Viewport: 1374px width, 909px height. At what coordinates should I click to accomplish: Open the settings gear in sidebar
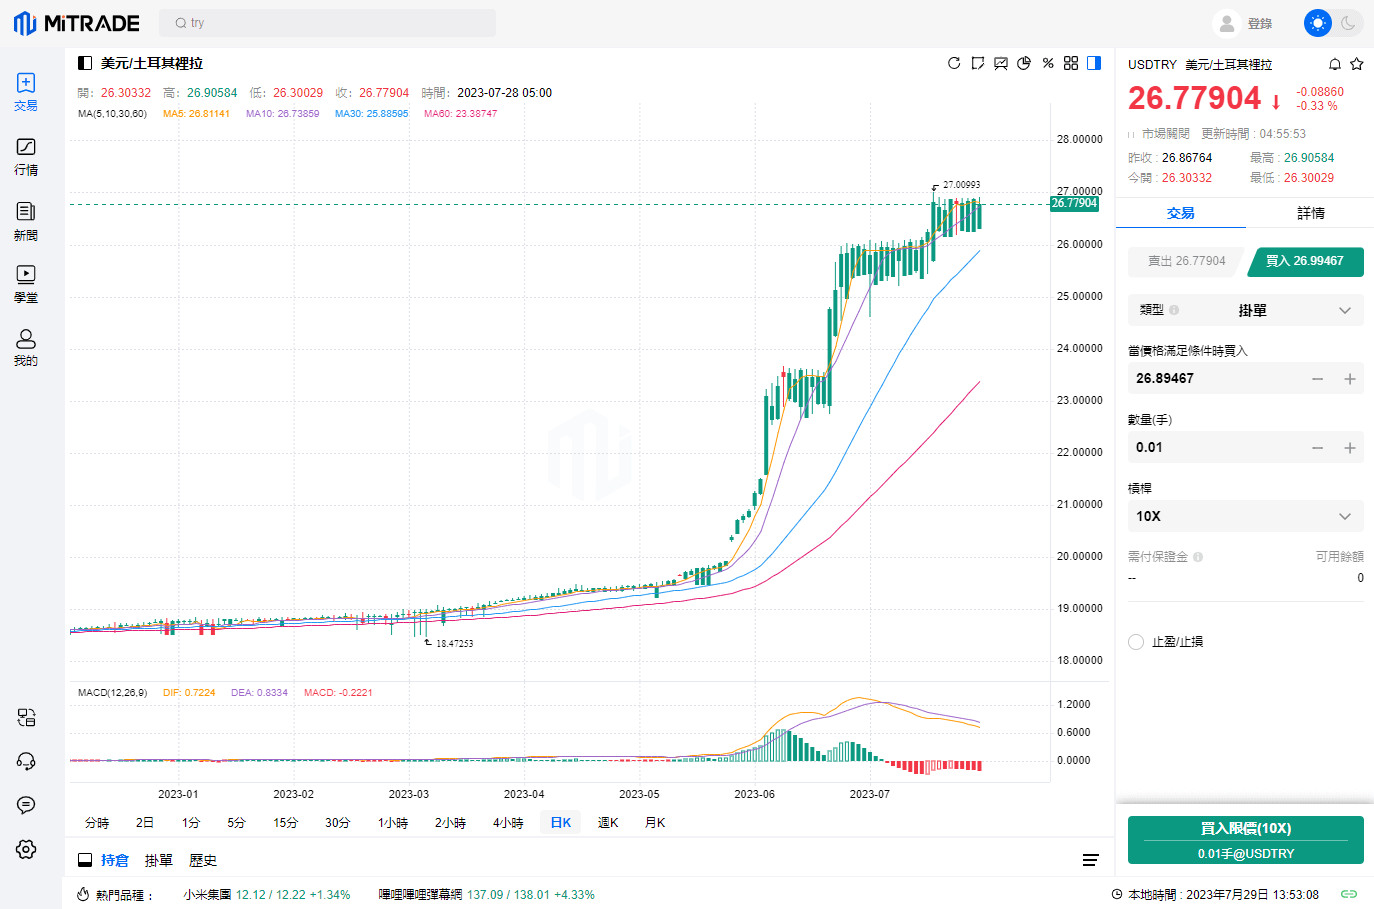26,849
